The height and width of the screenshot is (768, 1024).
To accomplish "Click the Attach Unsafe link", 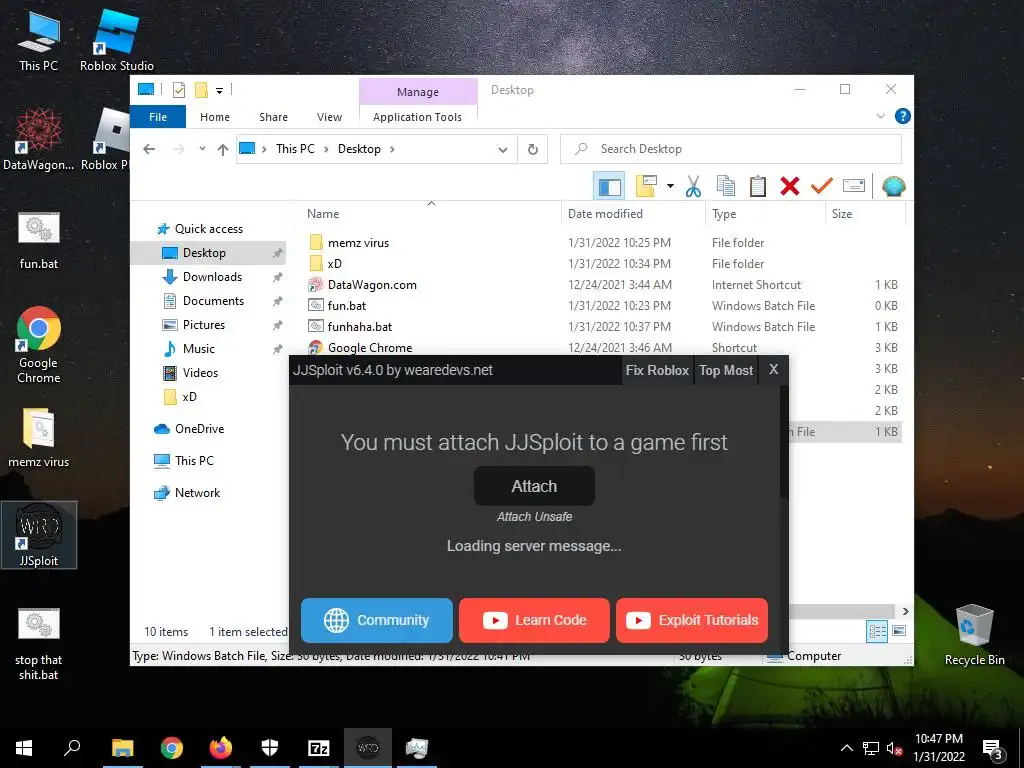I will pos(534,517).
